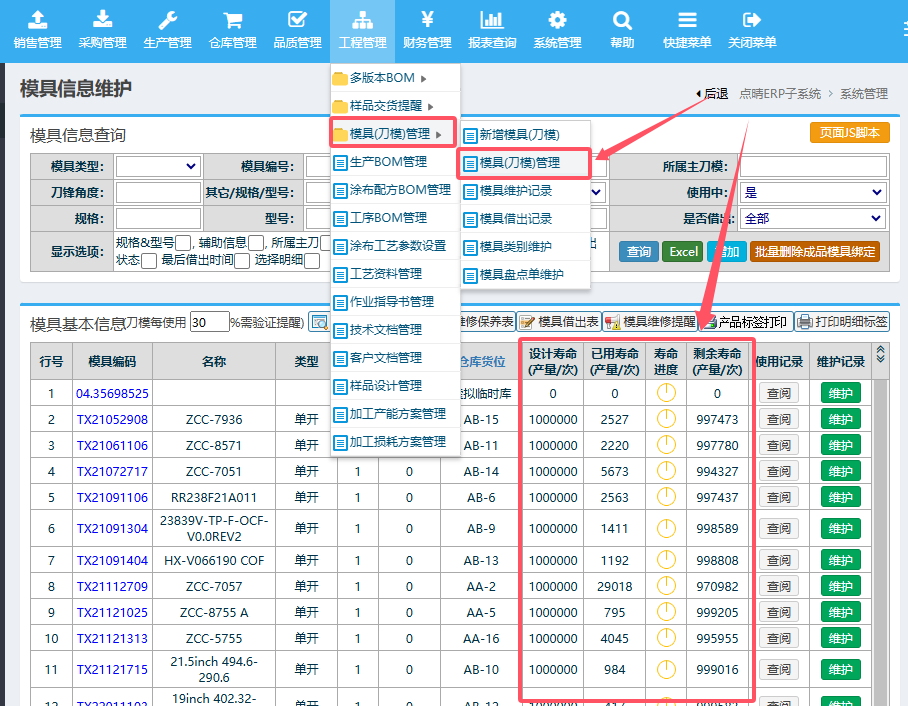Open mold code link TX21052908
This screenshot has height=706, width=908.
[112, 419]
